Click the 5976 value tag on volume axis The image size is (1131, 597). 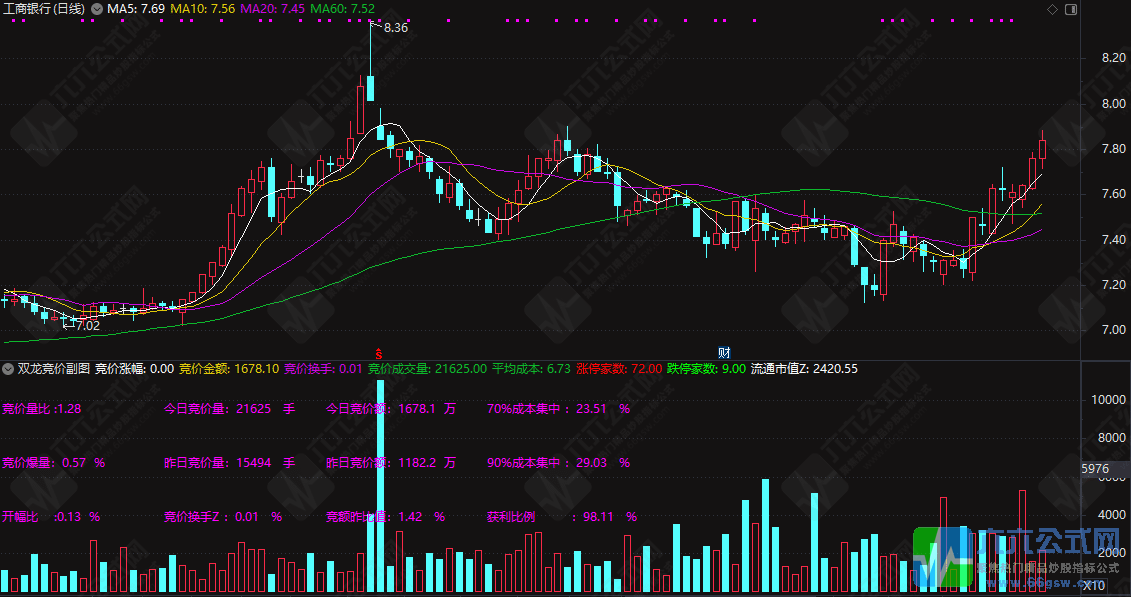tap(1095, 469)
